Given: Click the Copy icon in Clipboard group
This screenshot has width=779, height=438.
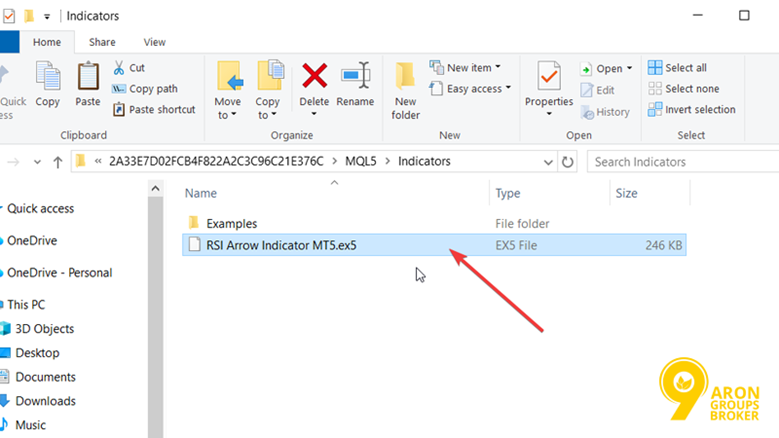Looking at the screenshot, I should 47,77.
